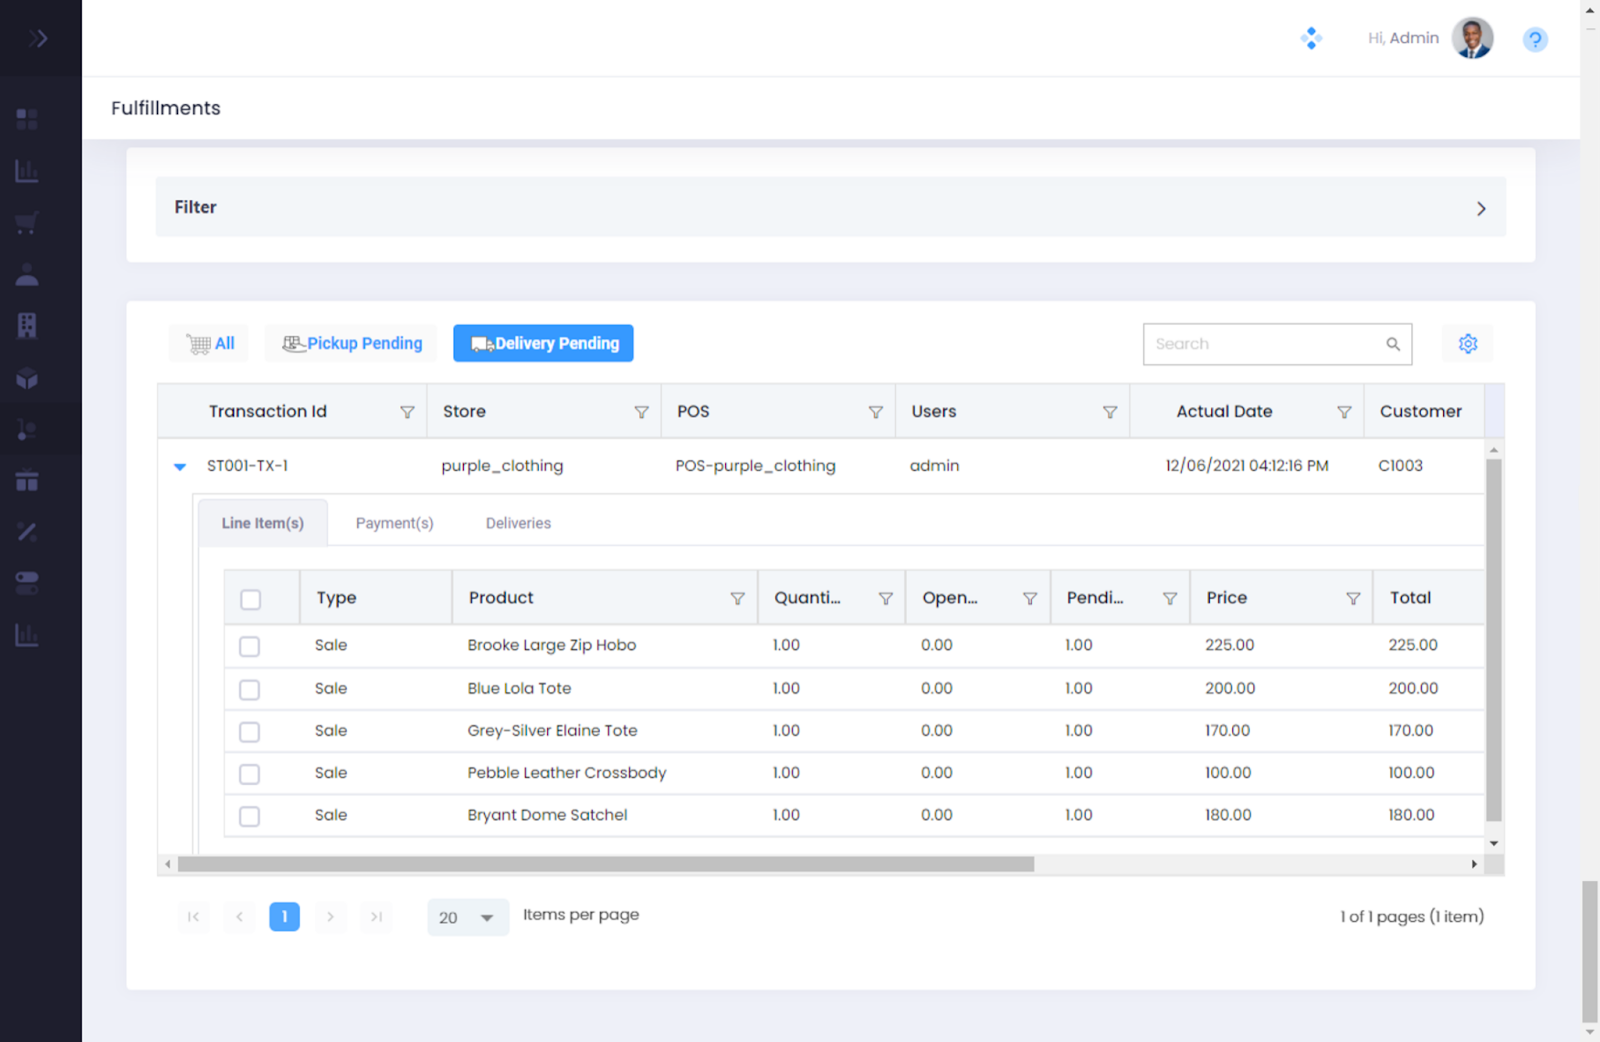This screenshot has width=1600, height=1042.
Task: Click the All fulfillments button
Action: tap(211, 343)
